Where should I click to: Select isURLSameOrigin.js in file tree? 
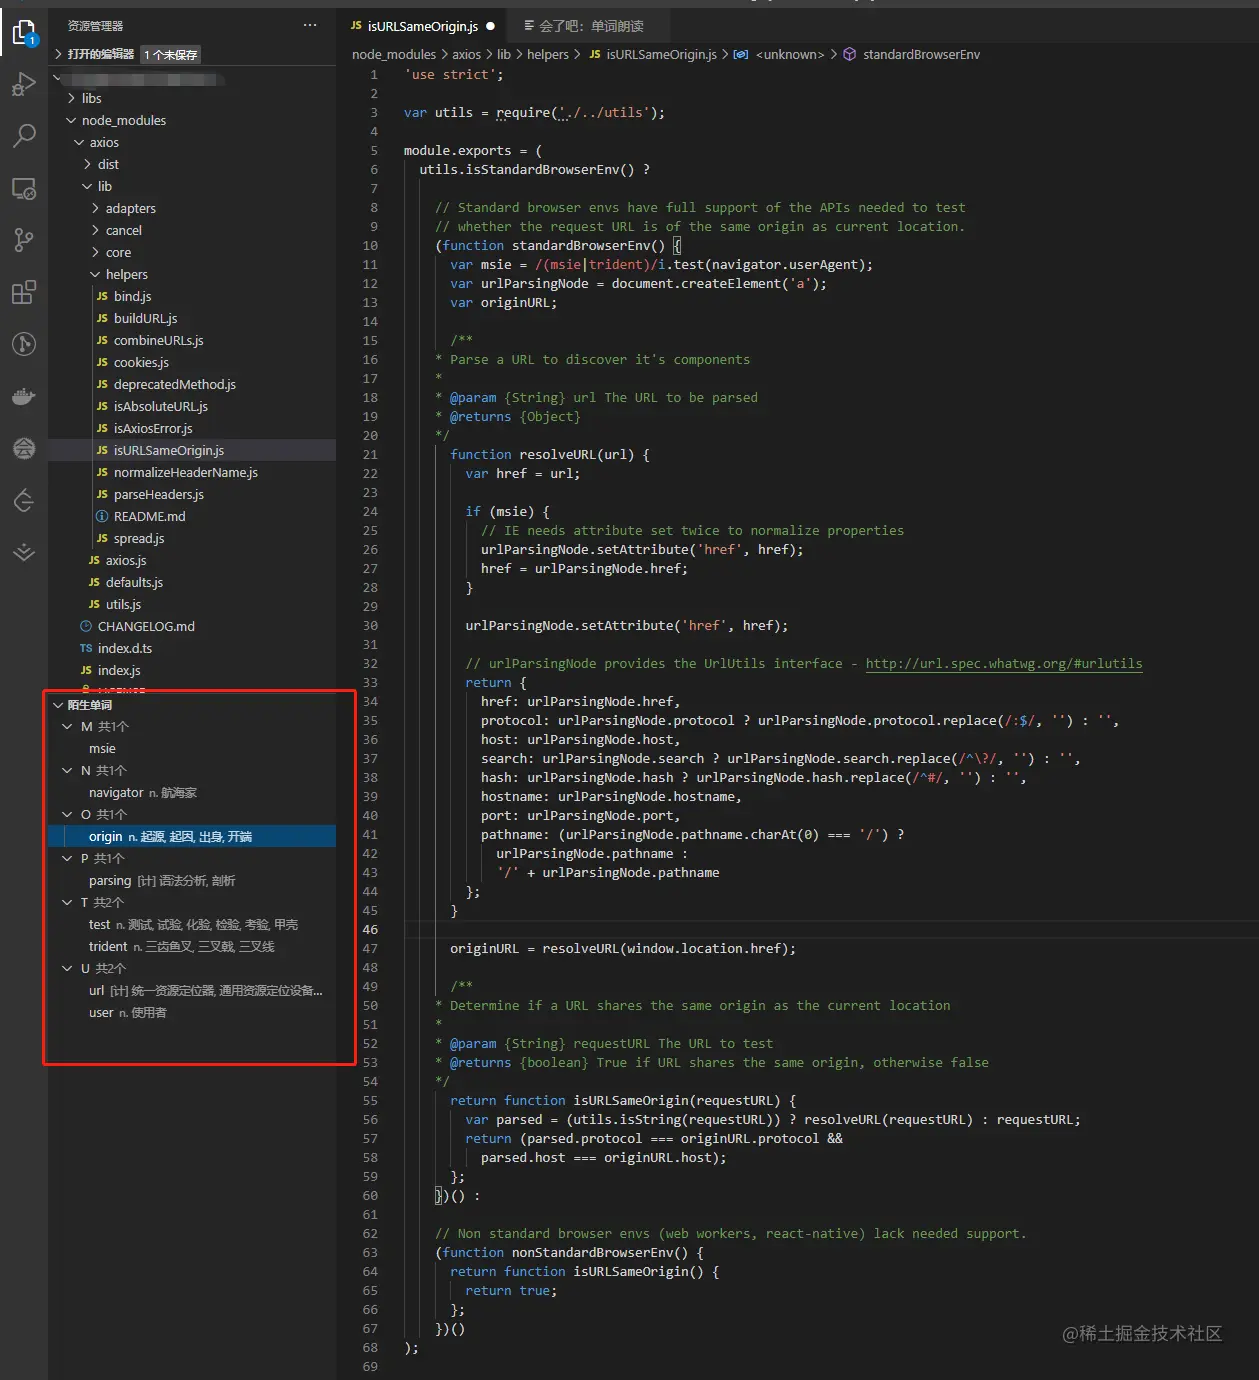click(x=192, y=450)
